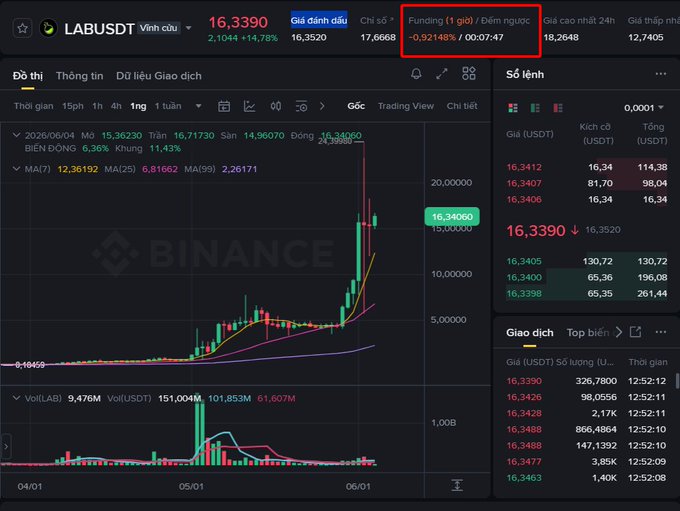Viewport: 680px width, 511px height.
Task: Open more timeframes dropdown arrow
Action: [x=198, y=106]
